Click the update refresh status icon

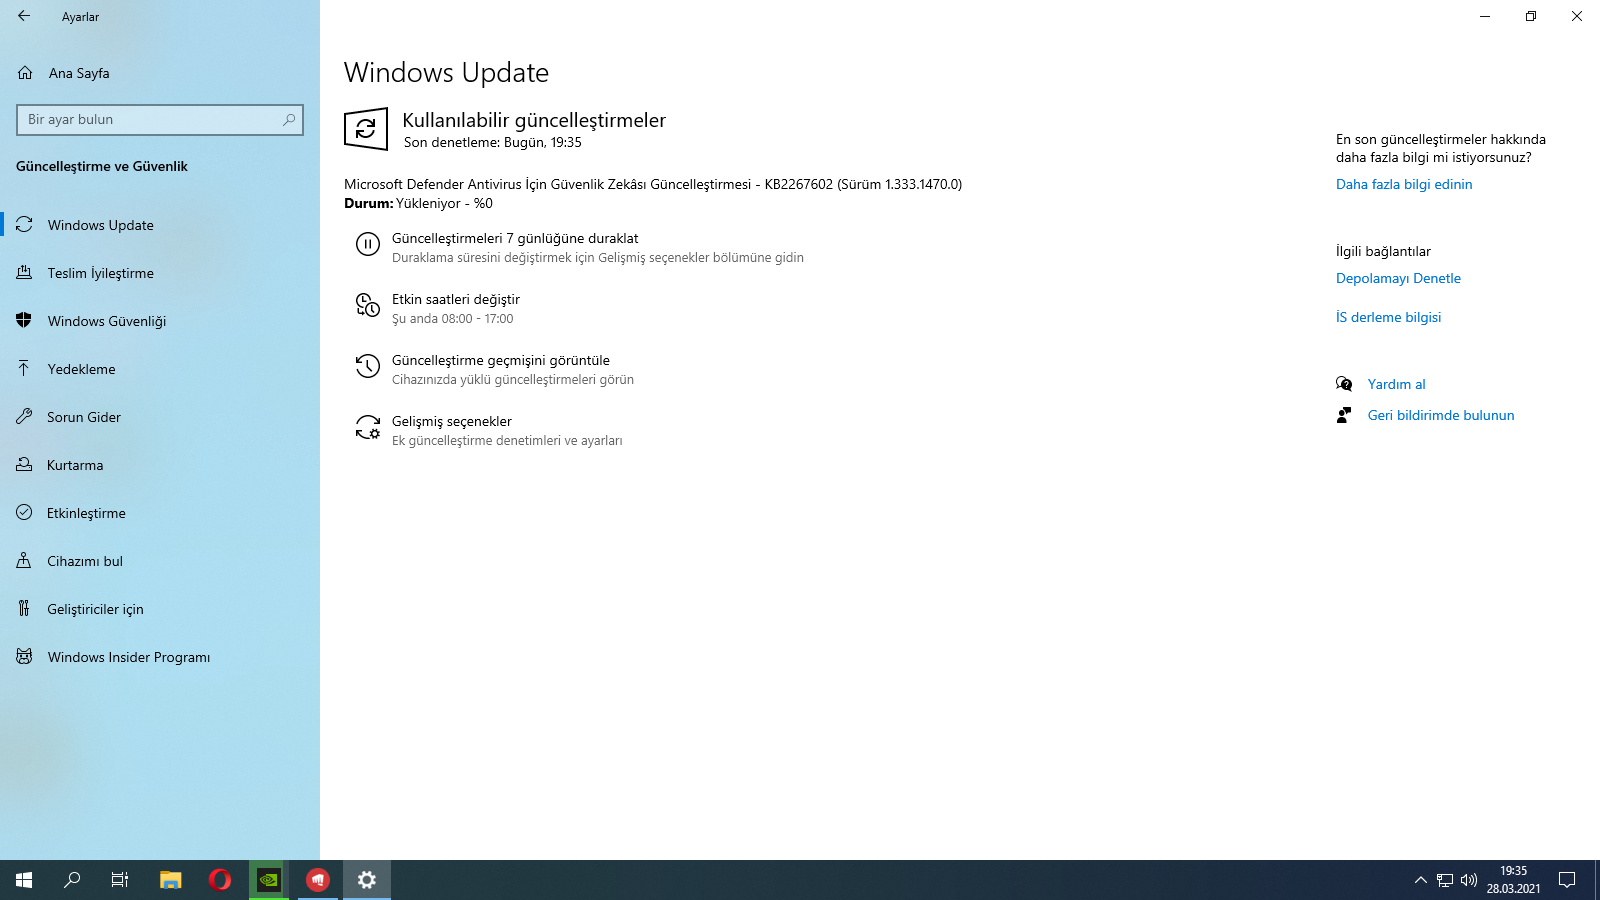(x=366, y=129)
